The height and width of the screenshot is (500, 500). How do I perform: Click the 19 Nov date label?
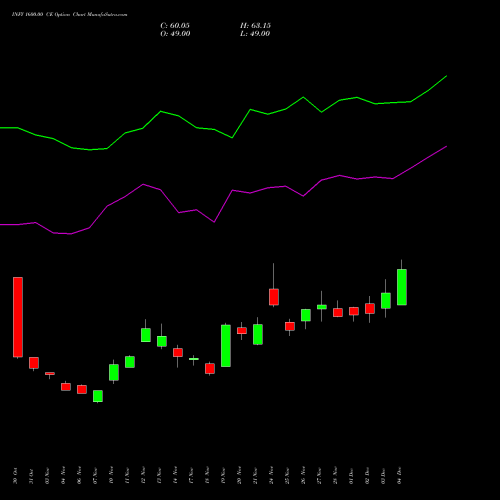pos(223,476)
